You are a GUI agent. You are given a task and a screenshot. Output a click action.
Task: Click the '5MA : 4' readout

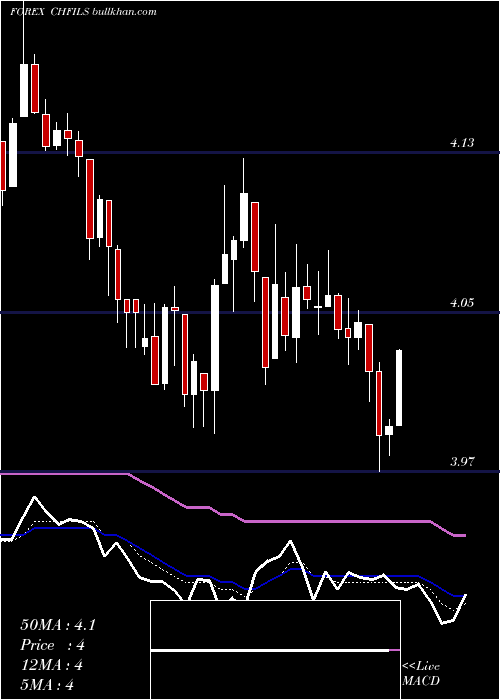click(47, 685)
